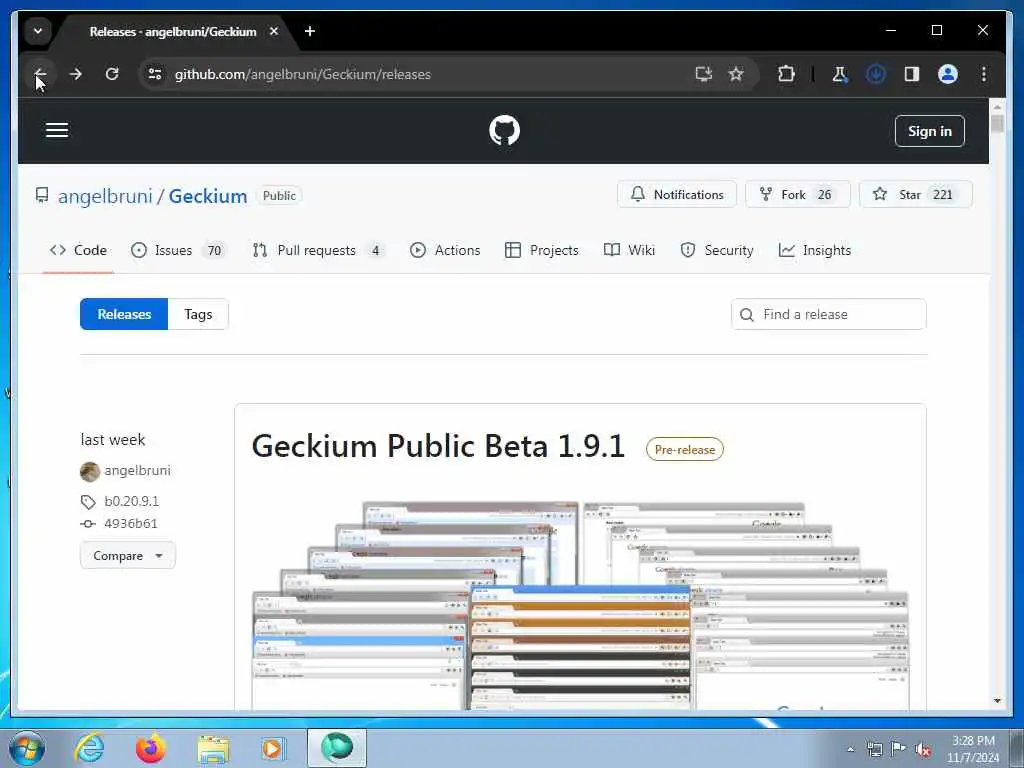
Task: Launch Internet Explorer from taskbar
Action: coord(89,748)
